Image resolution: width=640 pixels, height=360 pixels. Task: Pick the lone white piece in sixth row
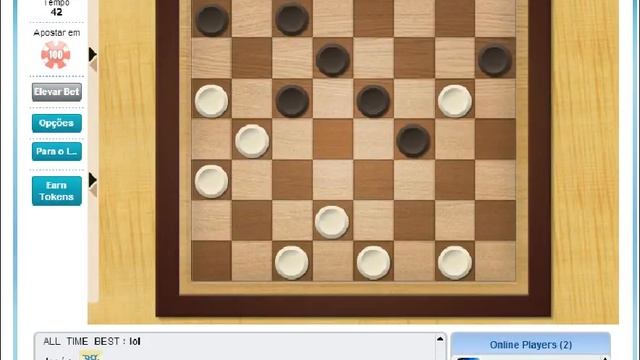click(x=332, y=222)
